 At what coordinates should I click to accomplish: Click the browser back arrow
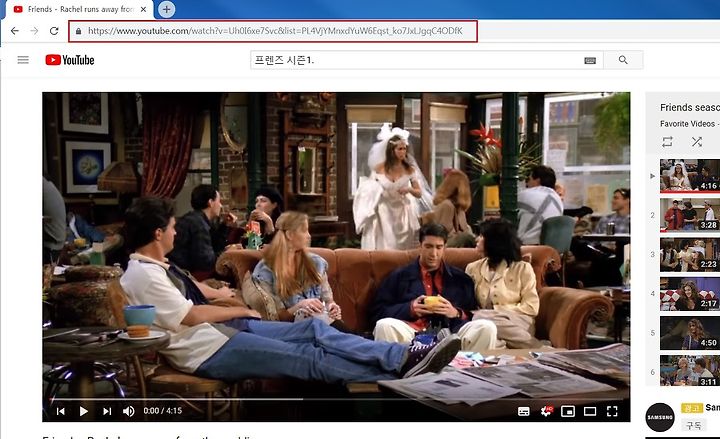click(x=15, y=31)
